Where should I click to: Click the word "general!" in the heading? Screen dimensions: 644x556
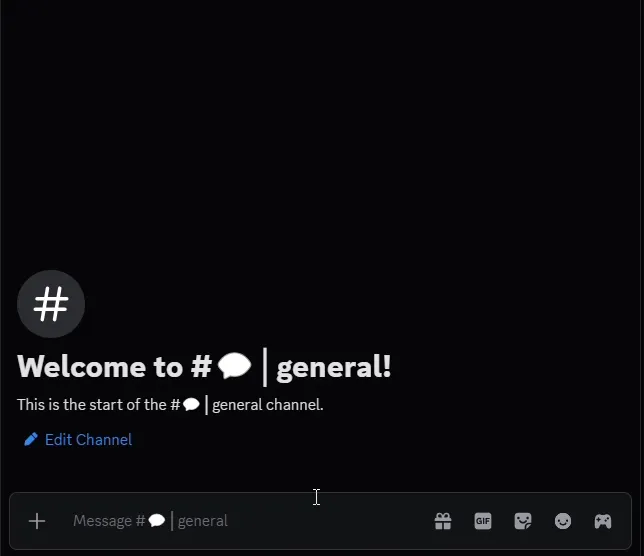[334, 368]
